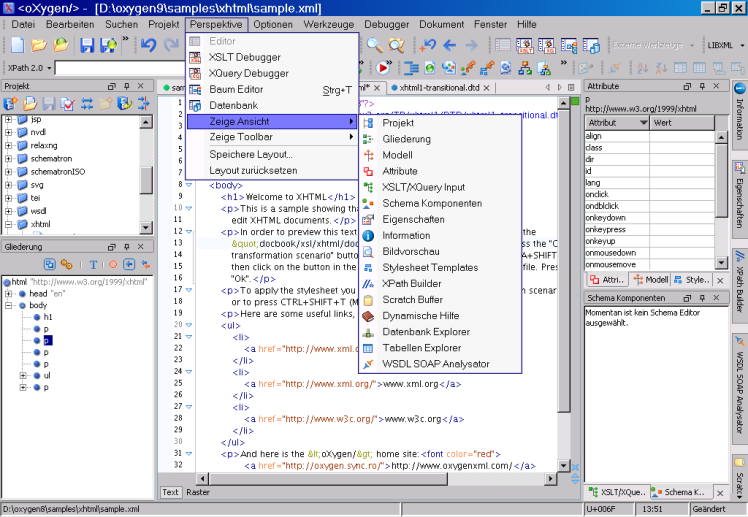Show Schema Komponenten view
The height and width of the screenshot is (517, 748).
click(440, 203)
